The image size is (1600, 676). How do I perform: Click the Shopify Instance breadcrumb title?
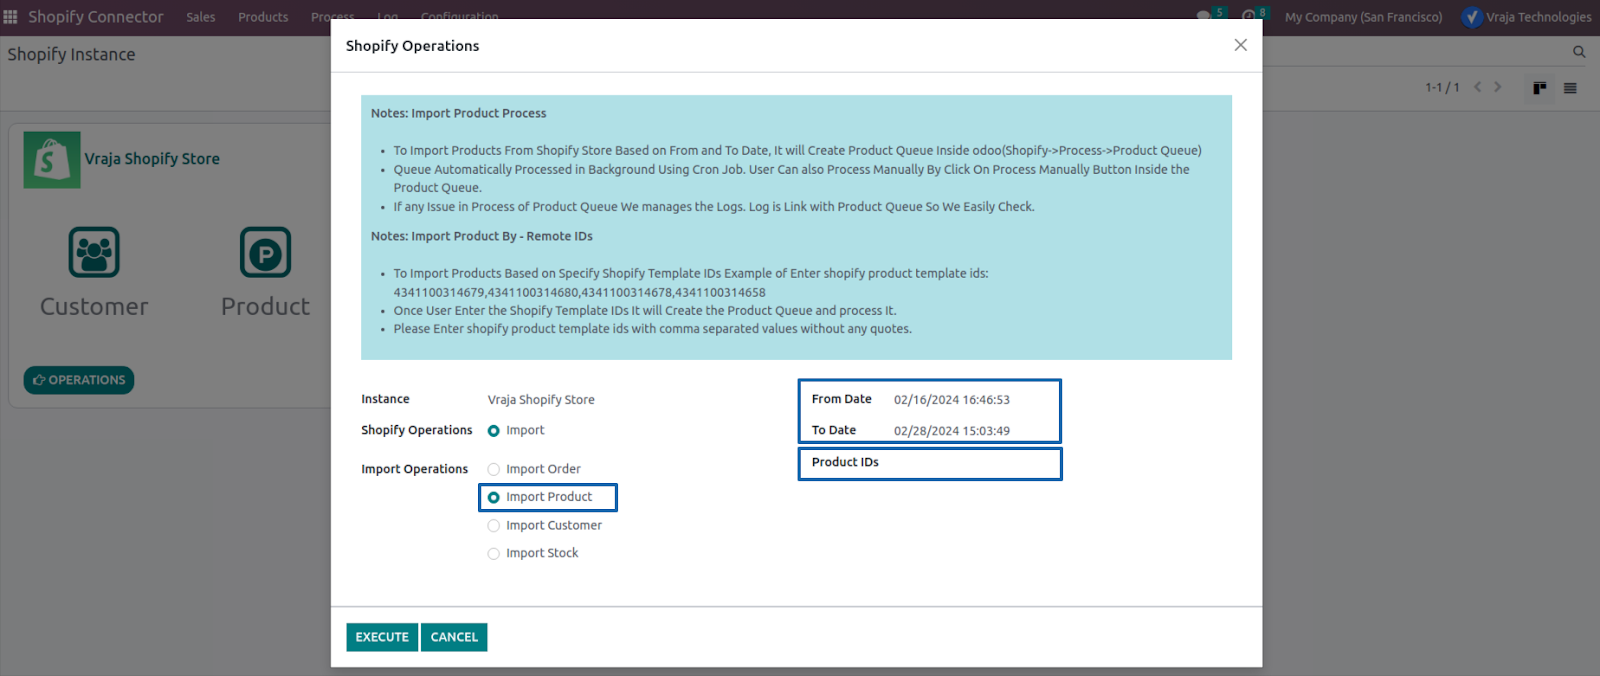(x=71, y=54)
